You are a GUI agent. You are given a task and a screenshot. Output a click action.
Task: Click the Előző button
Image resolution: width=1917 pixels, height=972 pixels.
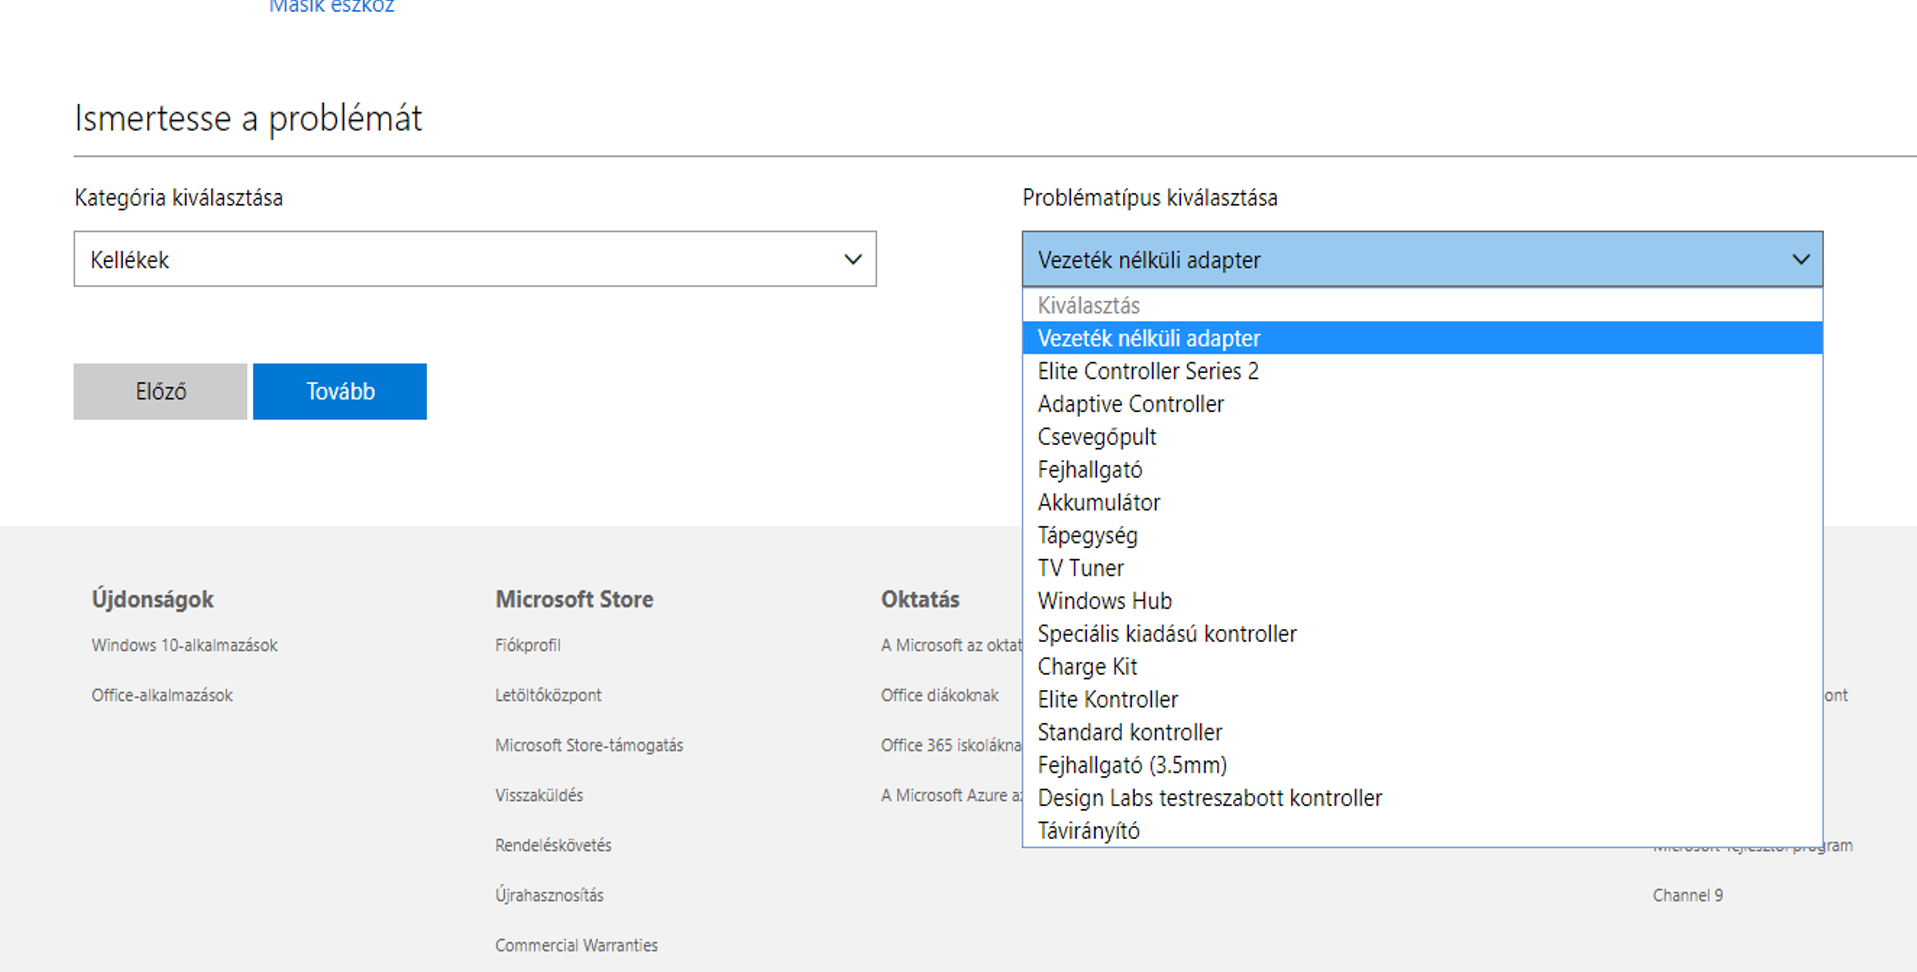(x=160, y=391)
